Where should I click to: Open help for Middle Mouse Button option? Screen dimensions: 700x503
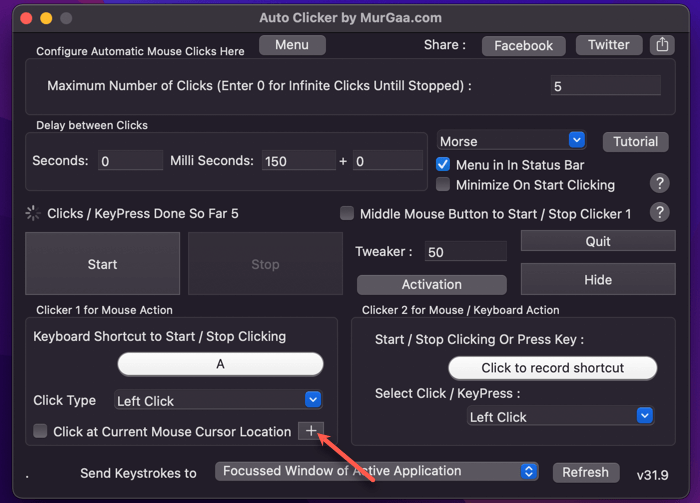coord(659,212)
